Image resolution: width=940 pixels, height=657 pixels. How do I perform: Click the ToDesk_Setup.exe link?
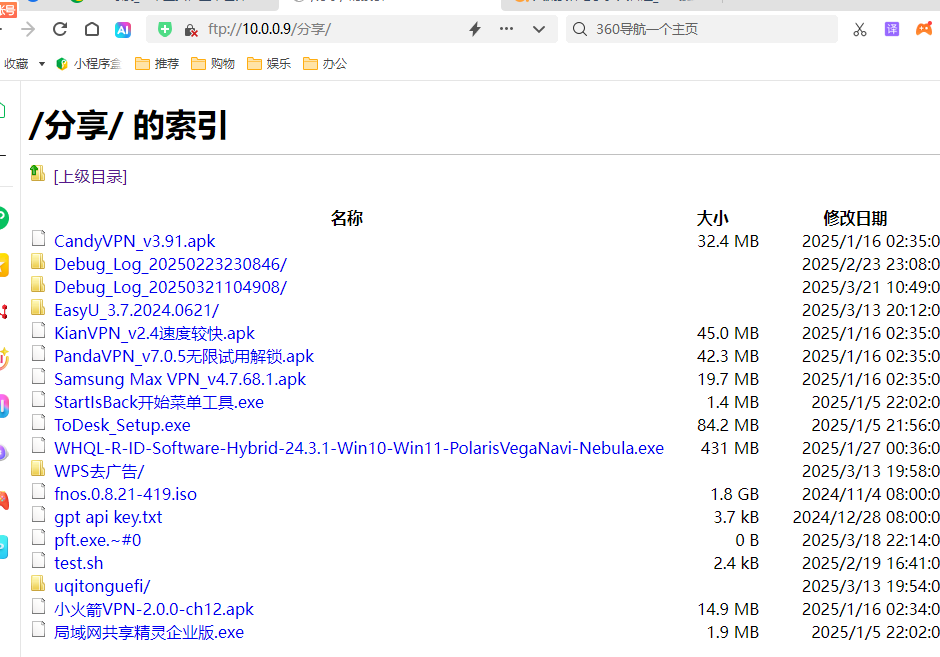[x=122, y=425]
